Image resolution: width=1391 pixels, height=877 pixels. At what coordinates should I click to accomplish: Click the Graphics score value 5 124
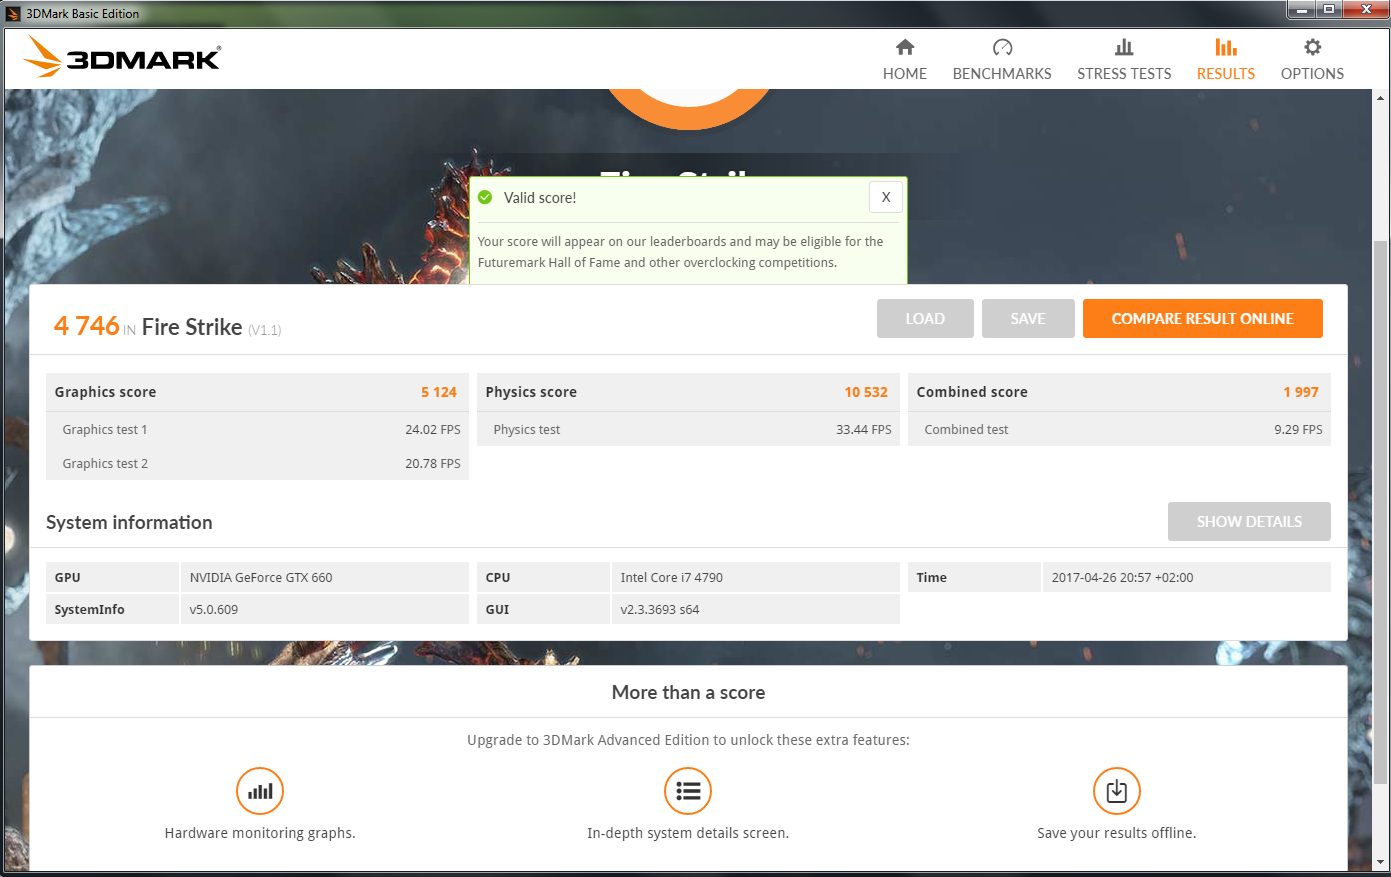click(439, 392)
